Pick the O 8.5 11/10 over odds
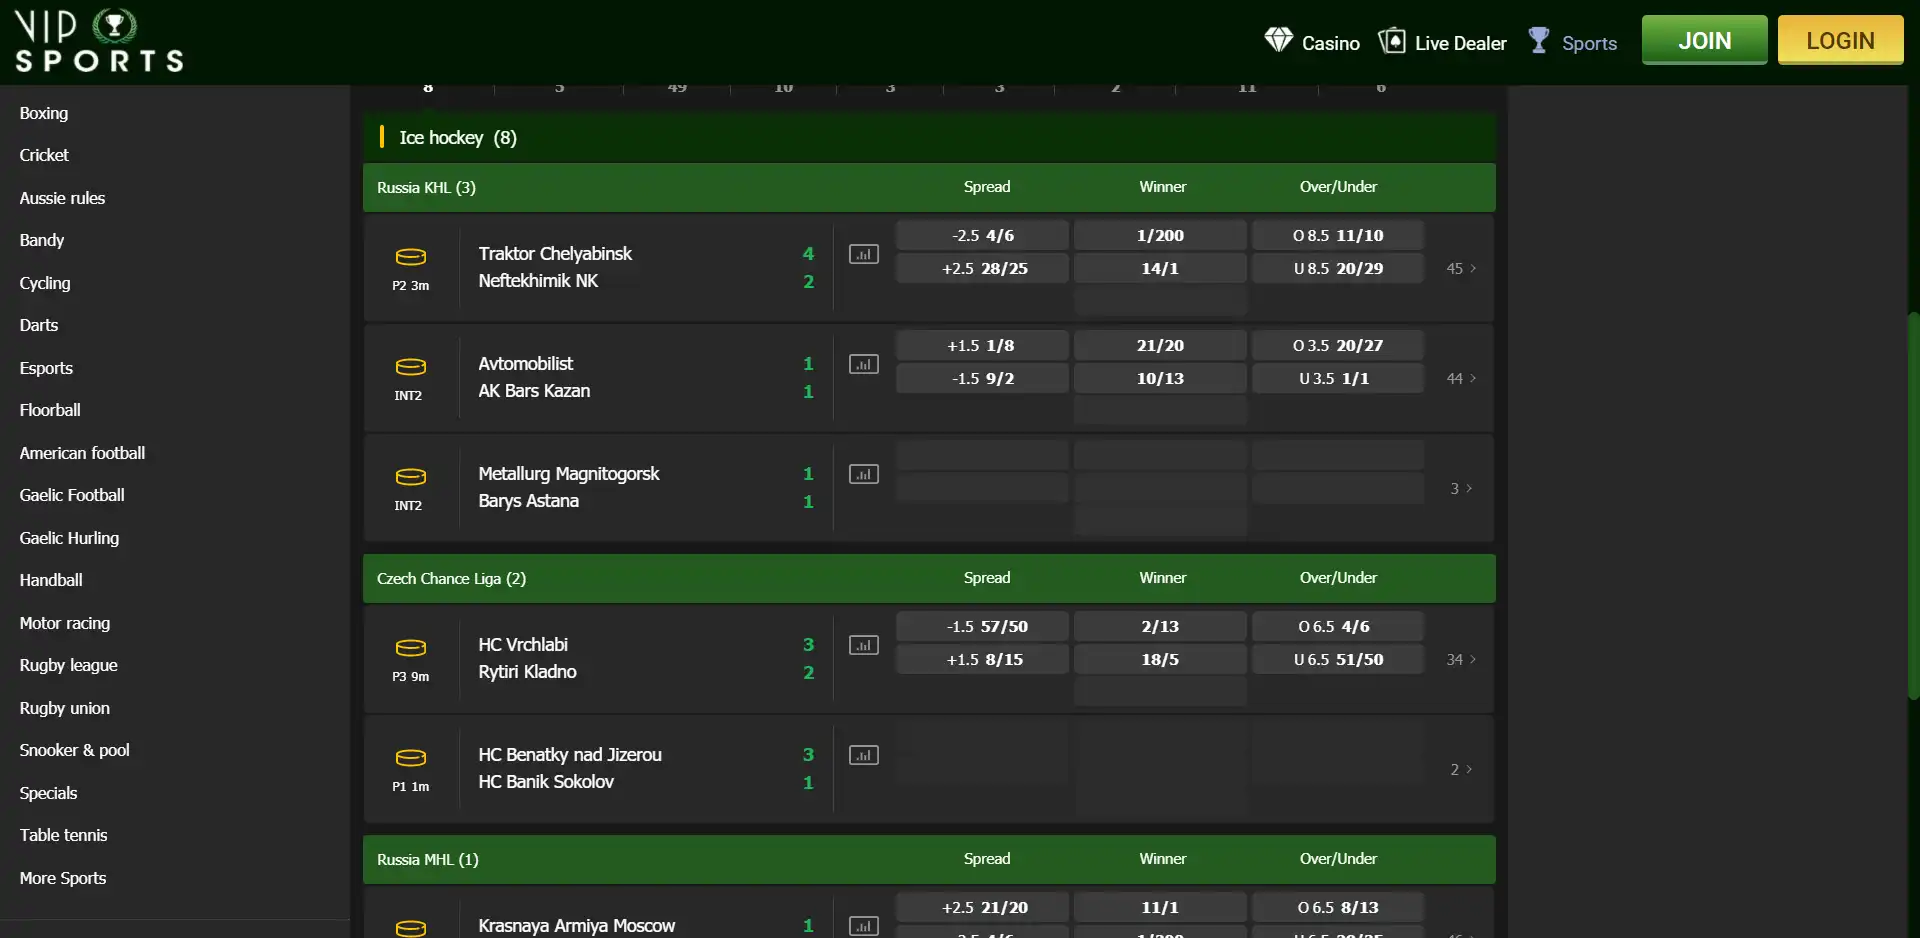1920x938 pixels. (1338, 235)
